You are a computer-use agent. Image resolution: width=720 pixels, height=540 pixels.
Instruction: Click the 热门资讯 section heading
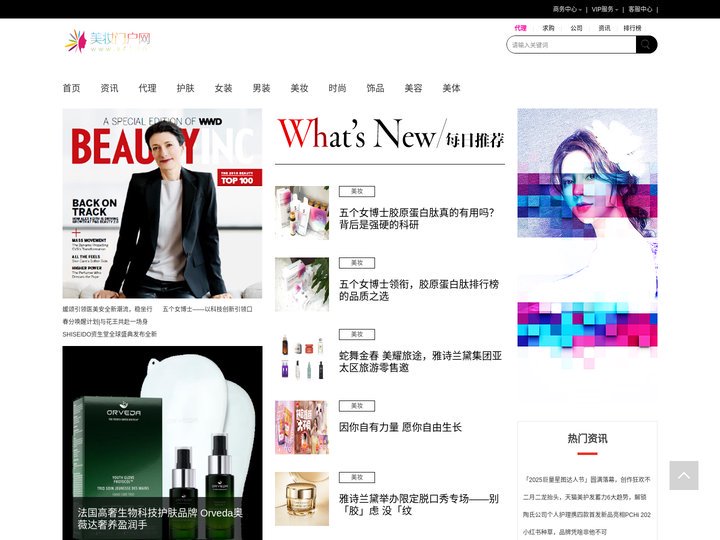point(587,439)
